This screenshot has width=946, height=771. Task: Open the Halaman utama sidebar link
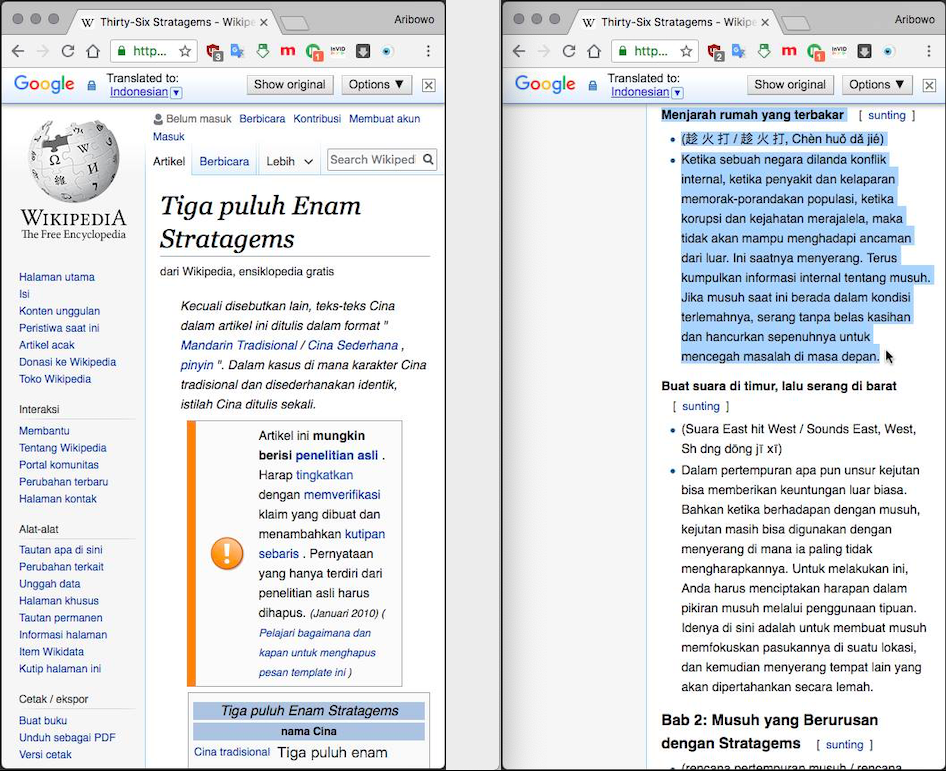pyautogui.click(x=57, y=277)
